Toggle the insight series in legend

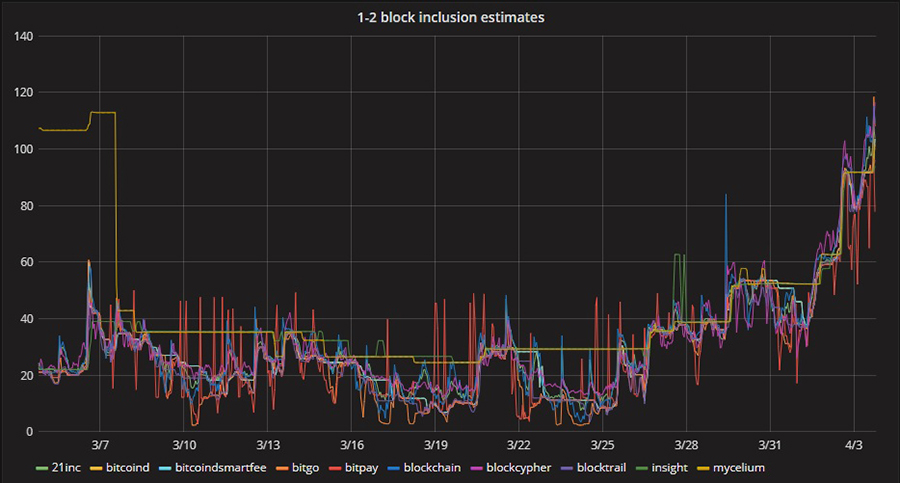pyautogui.click(x=662, y=467)
